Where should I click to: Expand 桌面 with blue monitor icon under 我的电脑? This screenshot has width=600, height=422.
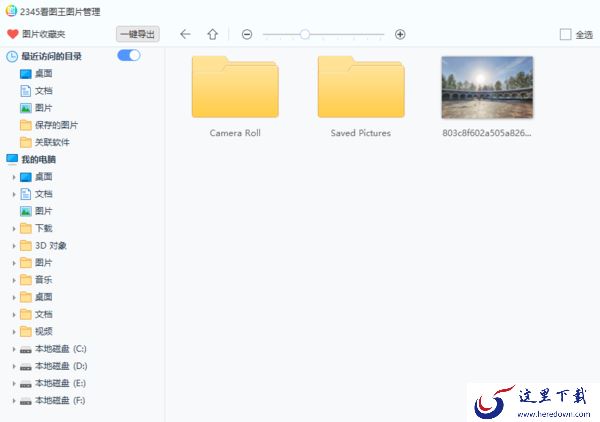[14, 177]
